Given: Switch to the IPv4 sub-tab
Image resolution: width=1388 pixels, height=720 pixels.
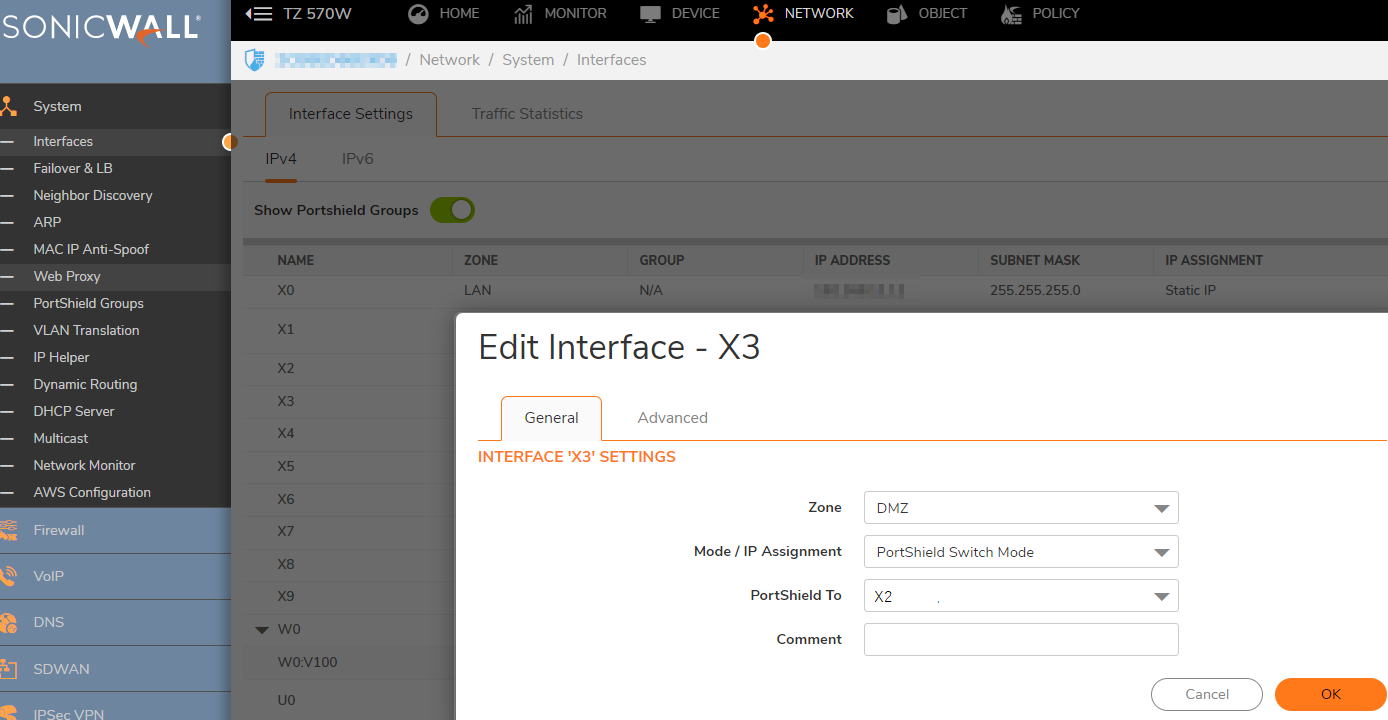Looking at the screenshot, I should (281, 159).
